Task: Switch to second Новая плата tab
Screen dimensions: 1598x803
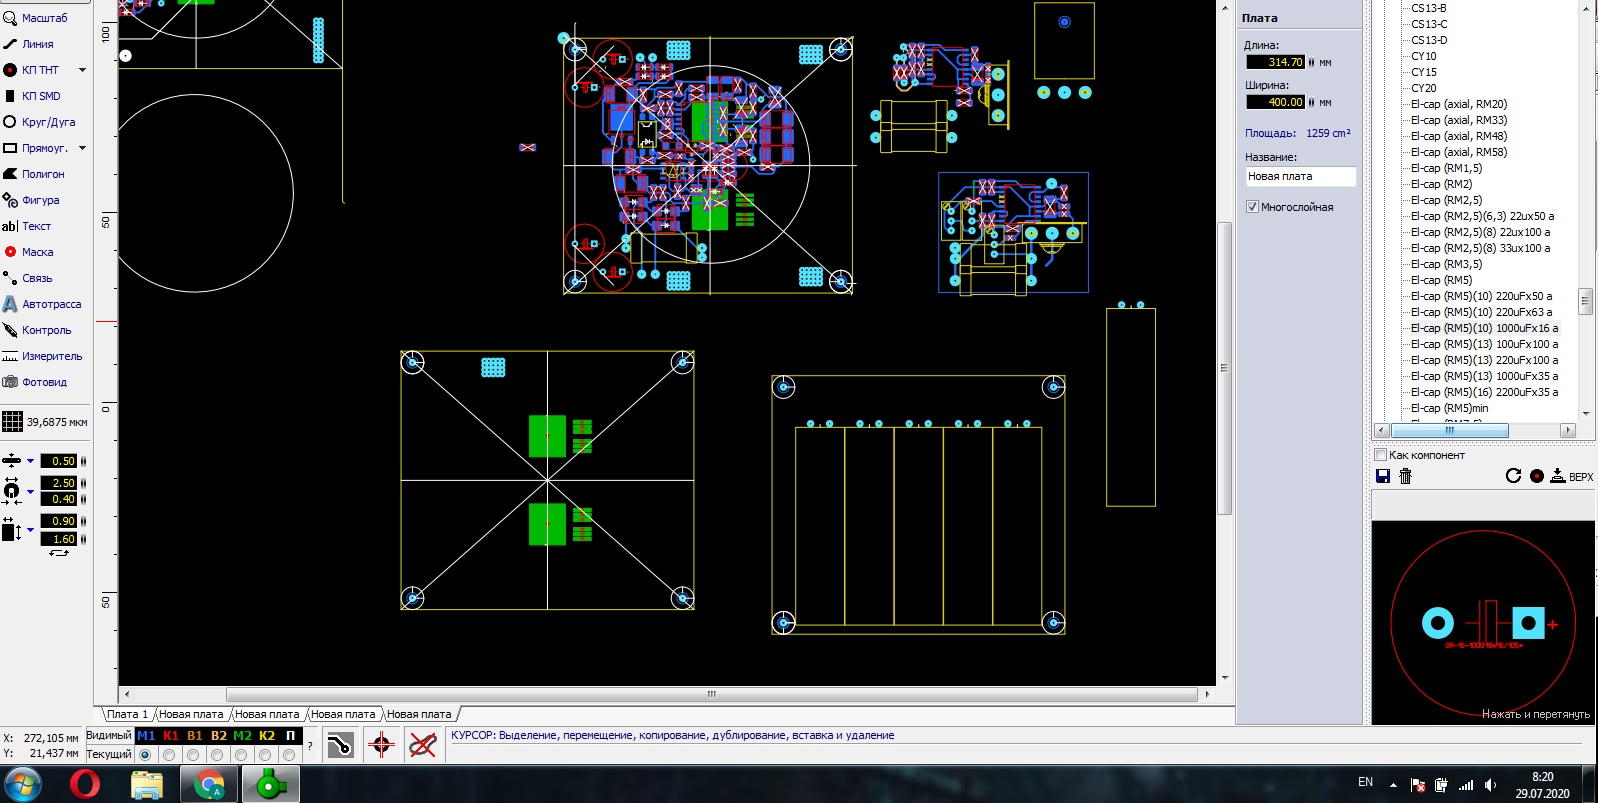Action: (x=267, y=714)
